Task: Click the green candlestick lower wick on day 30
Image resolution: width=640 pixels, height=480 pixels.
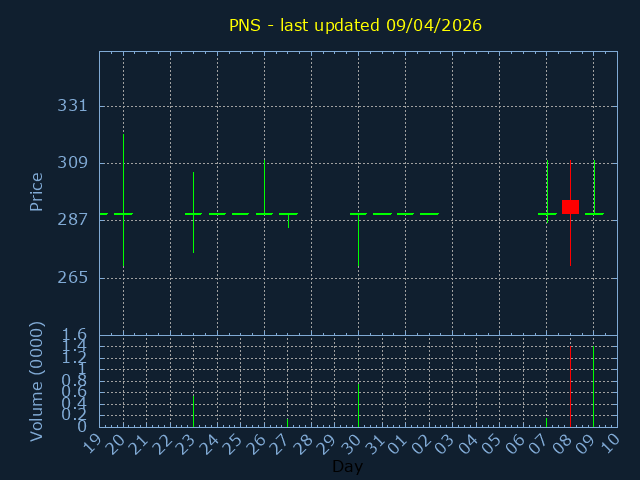Action: (x=358, y=242)
